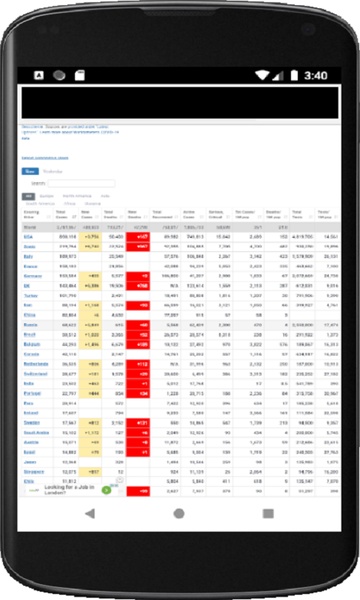
Task: Tap red New Deaths cell for UK
Action: [x=138, y=286]
